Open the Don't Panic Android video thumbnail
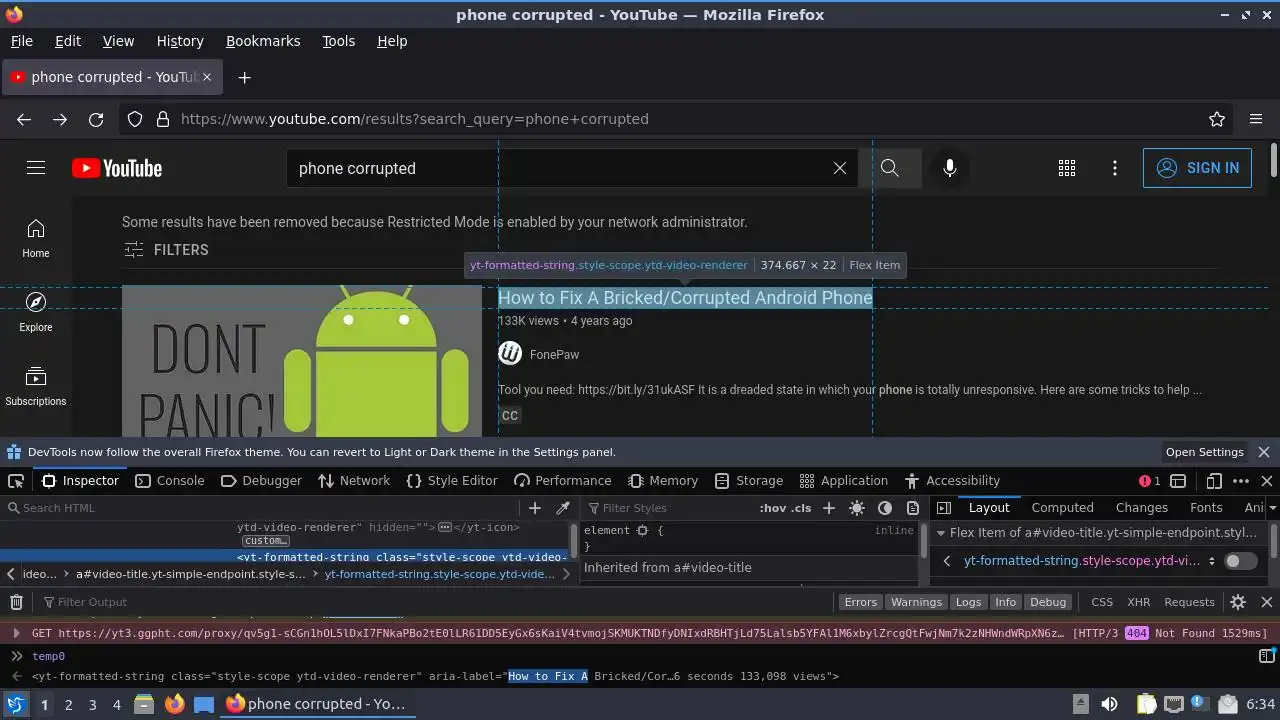Image resolution: width=1280 pixels, height=720 pixels. tap(302, 361)
